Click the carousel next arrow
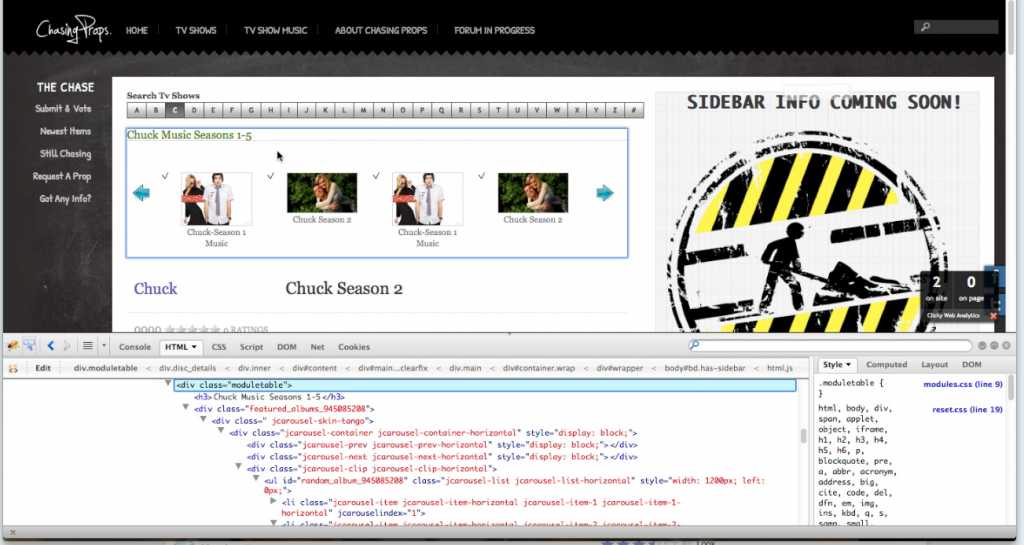Viewport: 1024px width, 545px height. click(x=605, y=193)
